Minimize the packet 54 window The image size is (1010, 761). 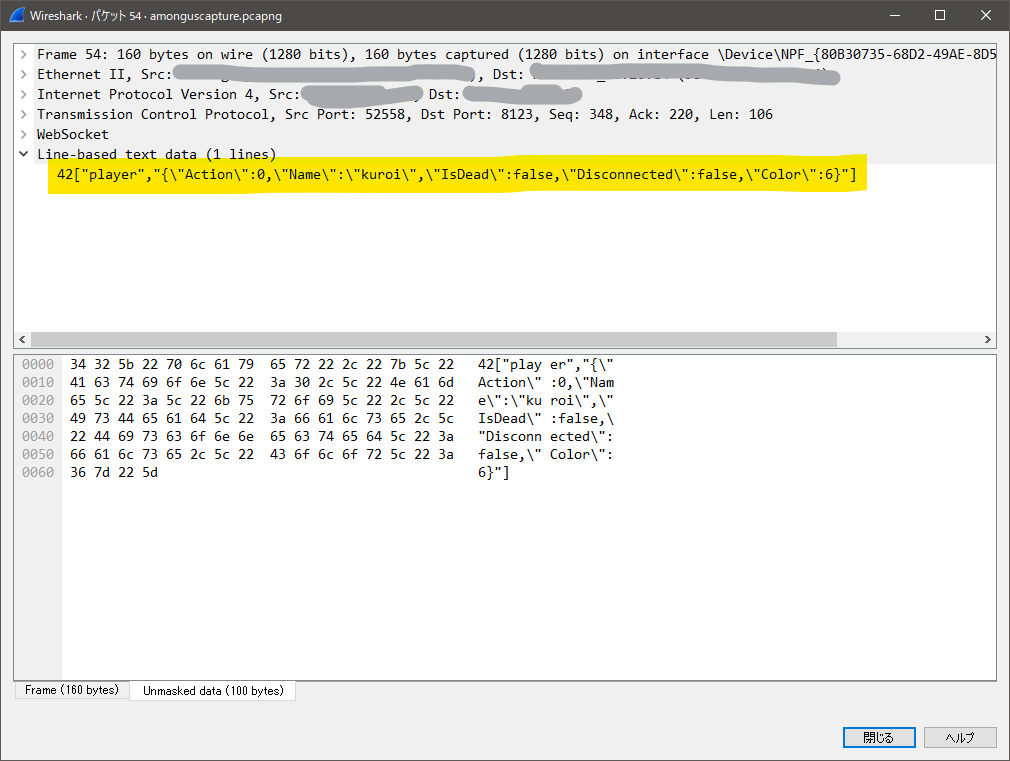pyautogui.click(x=894, y=15)
